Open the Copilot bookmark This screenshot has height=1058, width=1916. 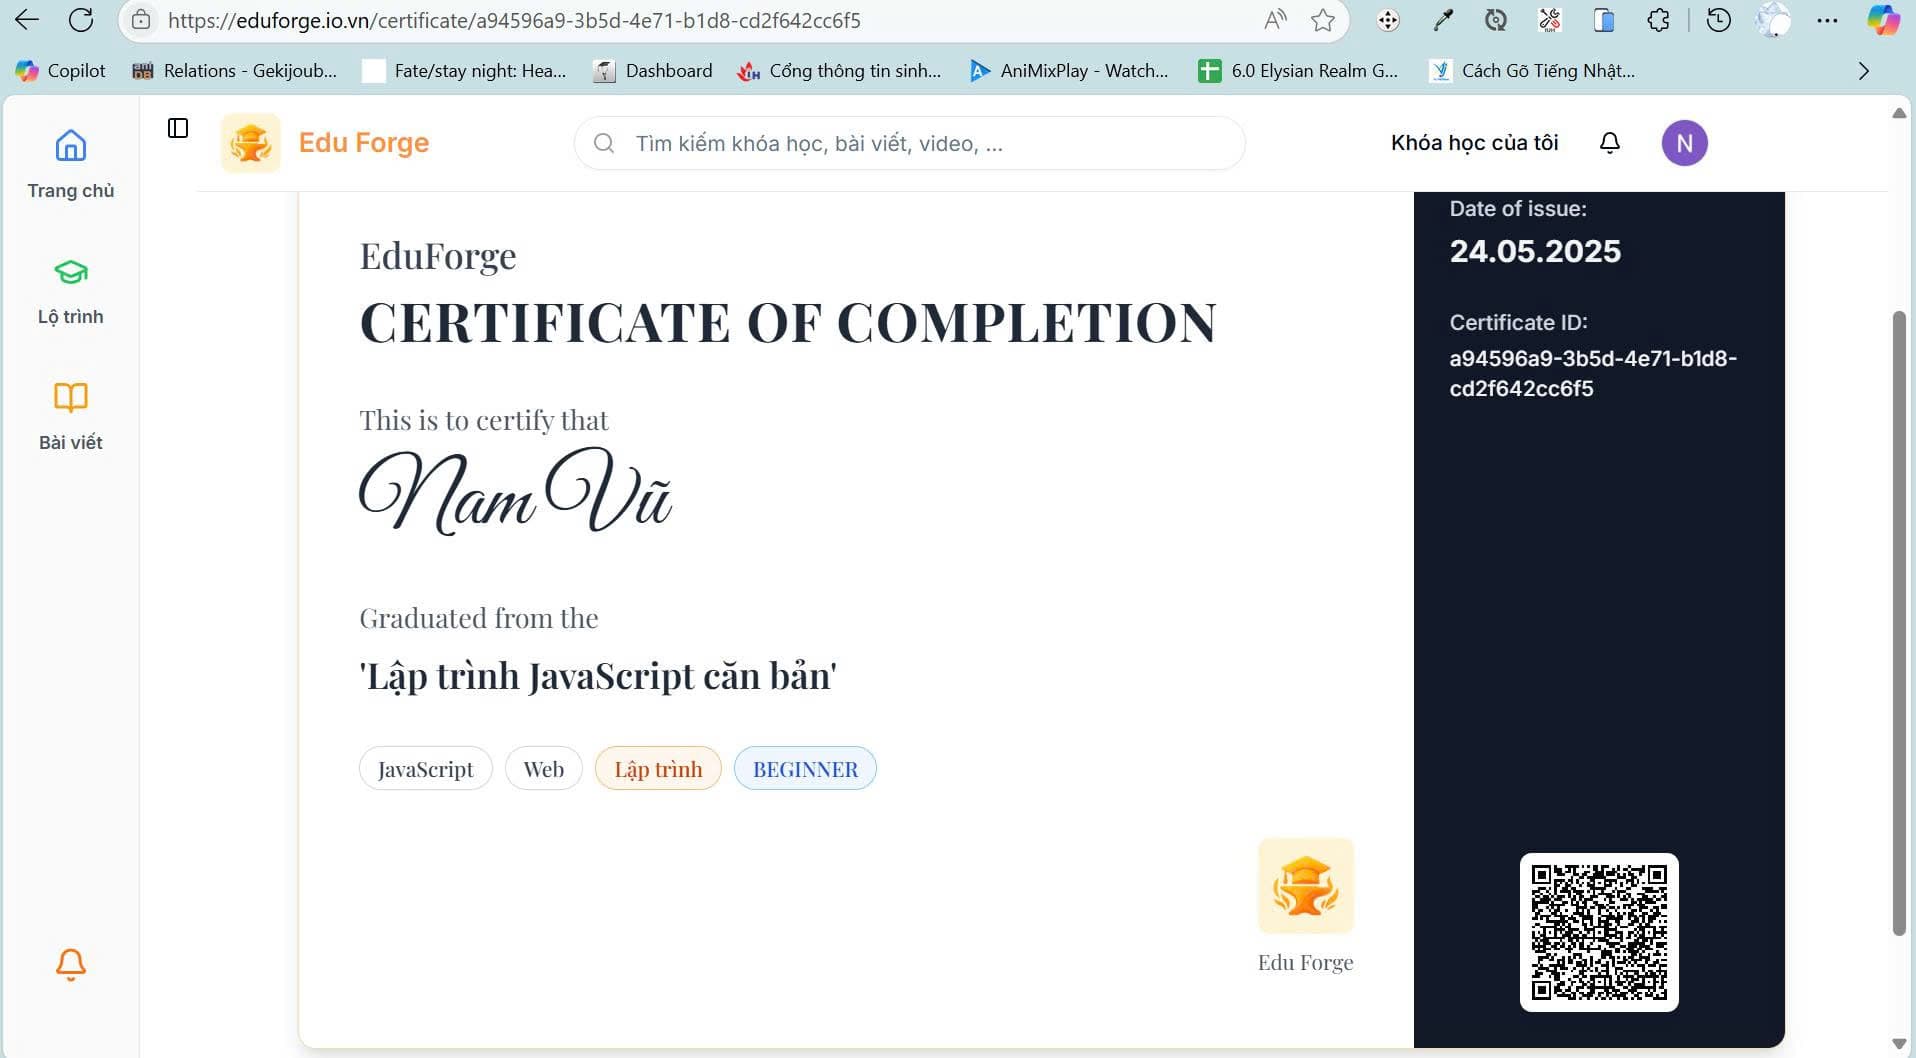[60, 71]
